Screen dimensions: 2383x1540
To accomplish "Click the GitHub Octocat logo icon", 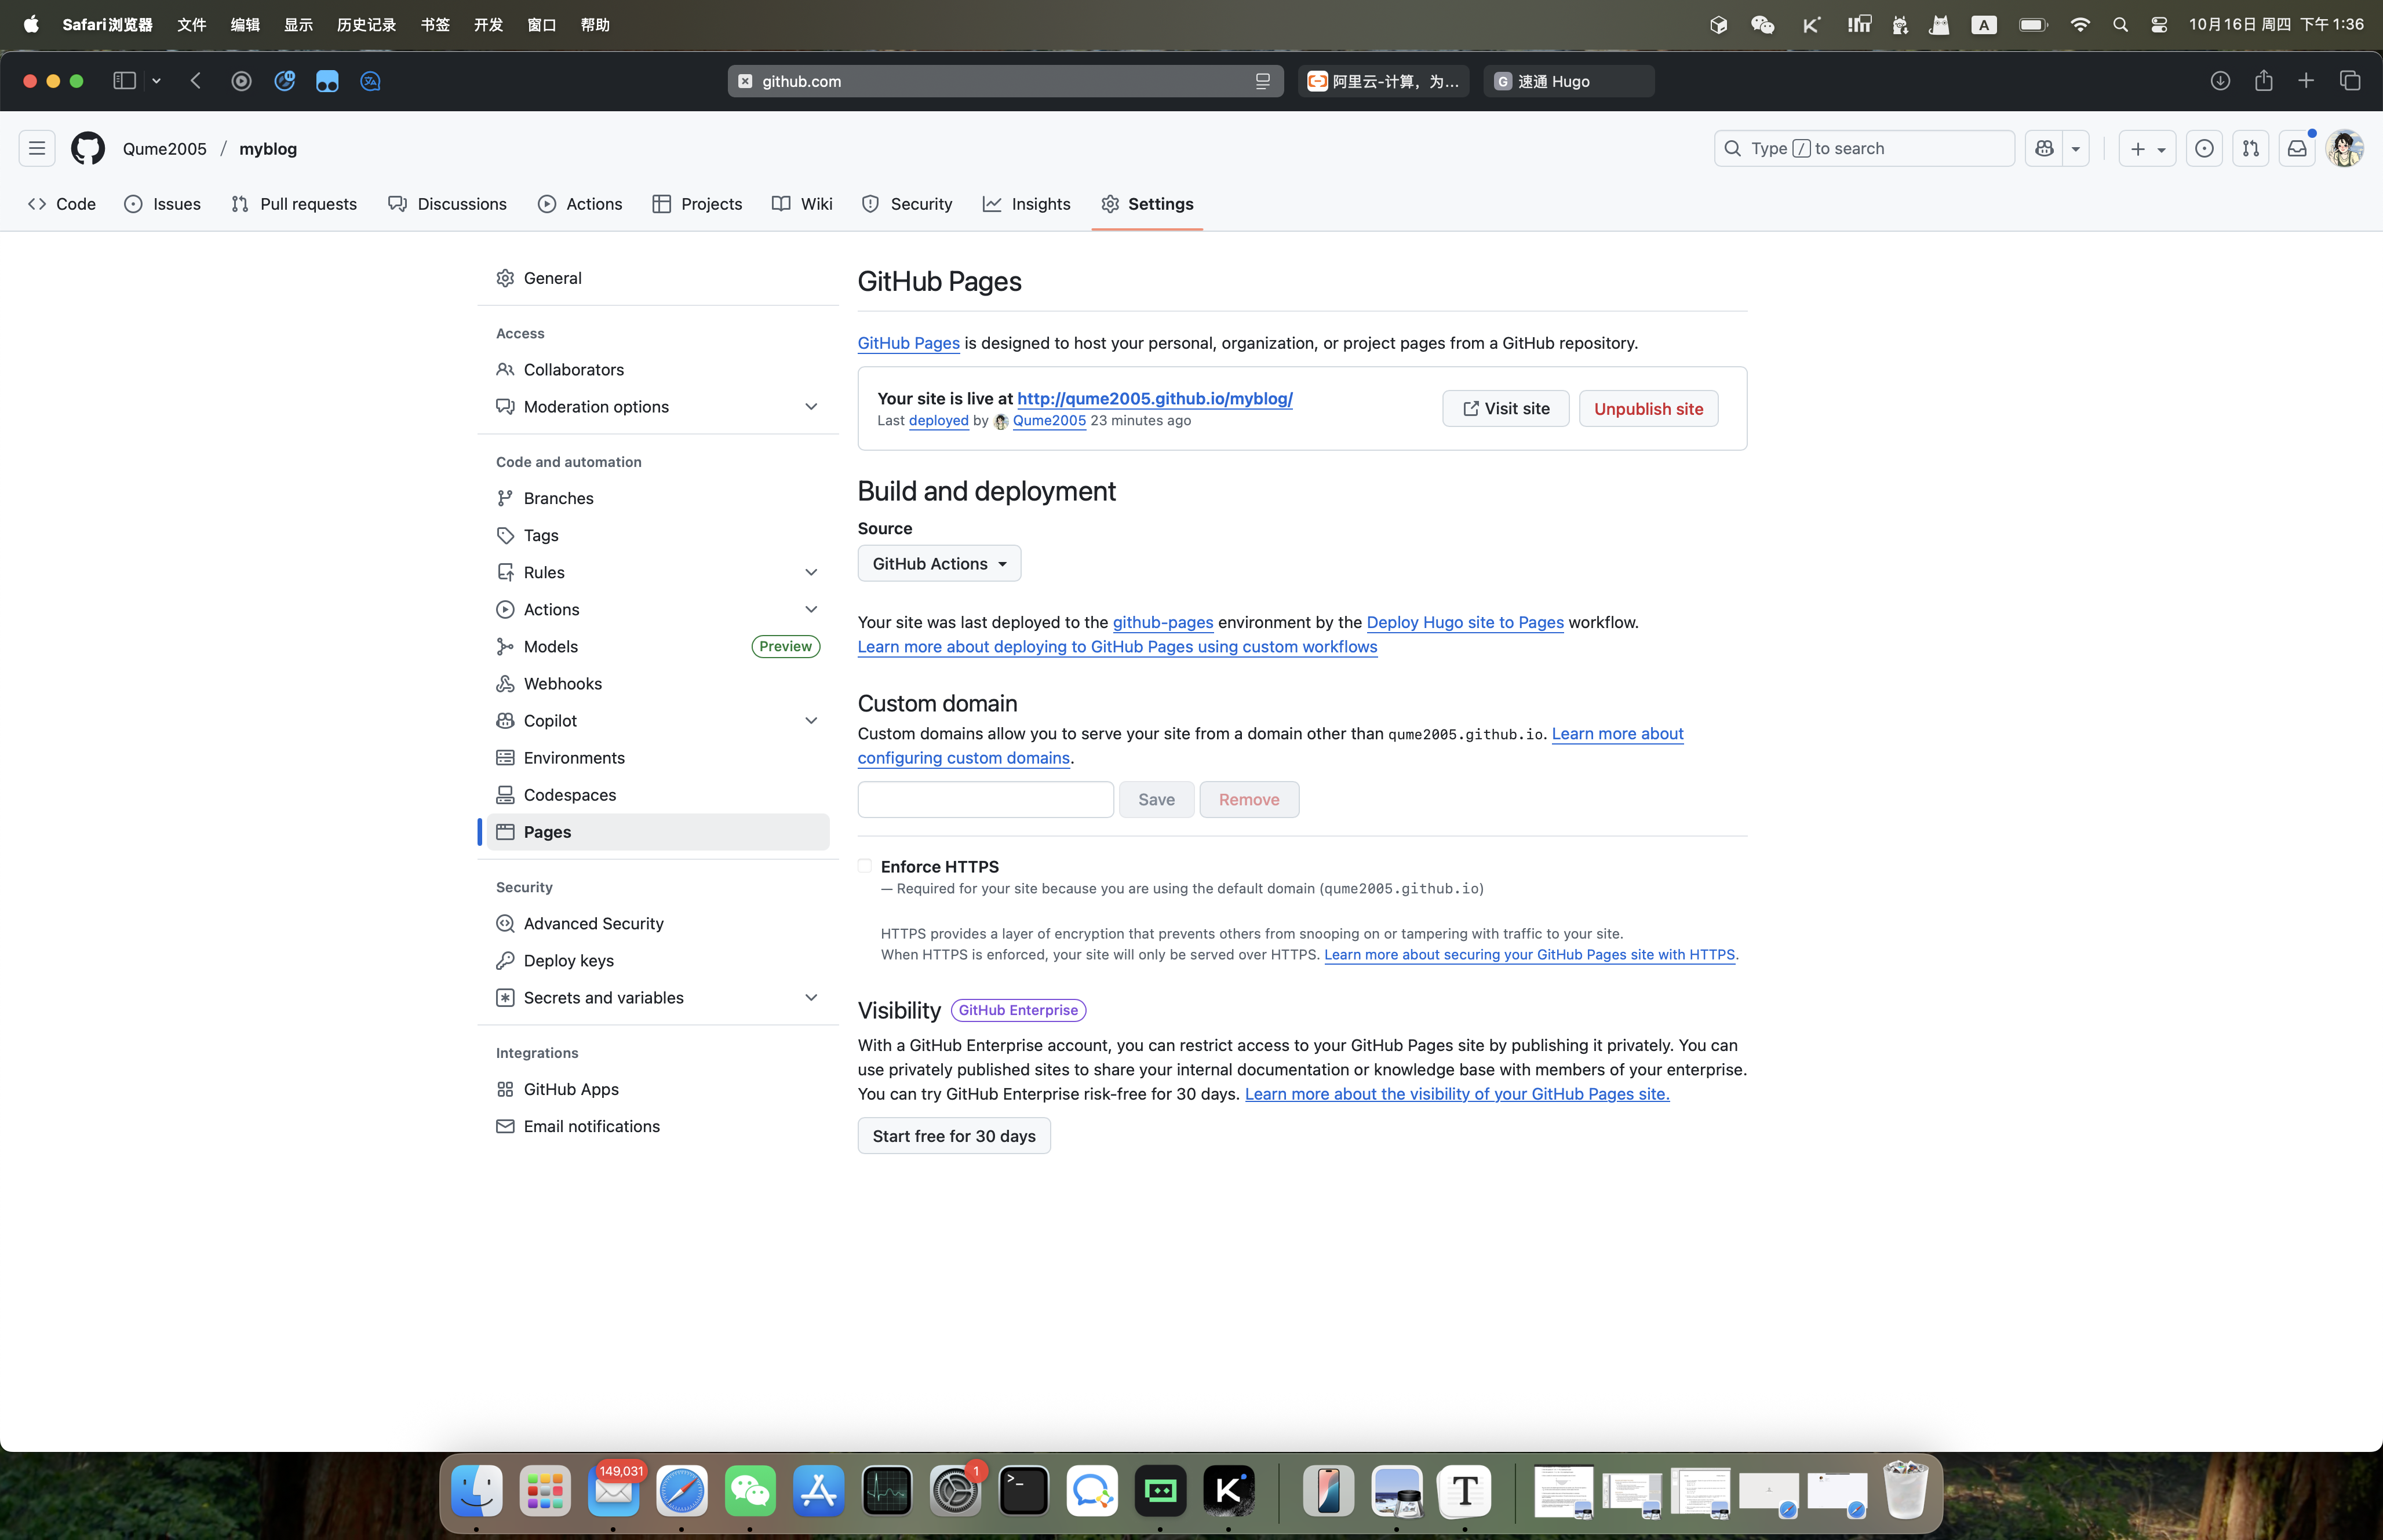I will tap(88, 148).
